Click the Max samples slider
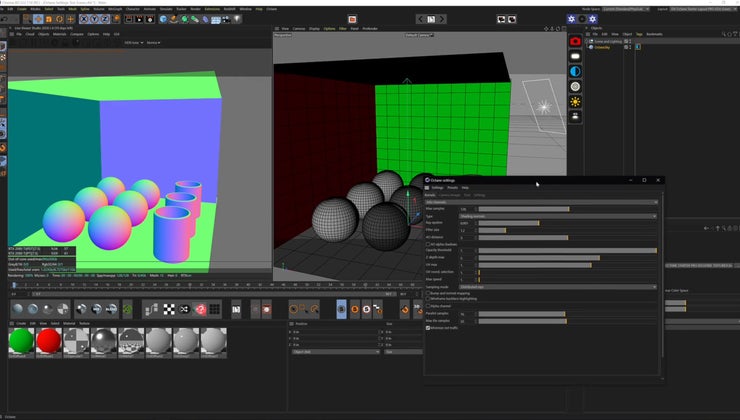The image size is (740, 420). 567,209
